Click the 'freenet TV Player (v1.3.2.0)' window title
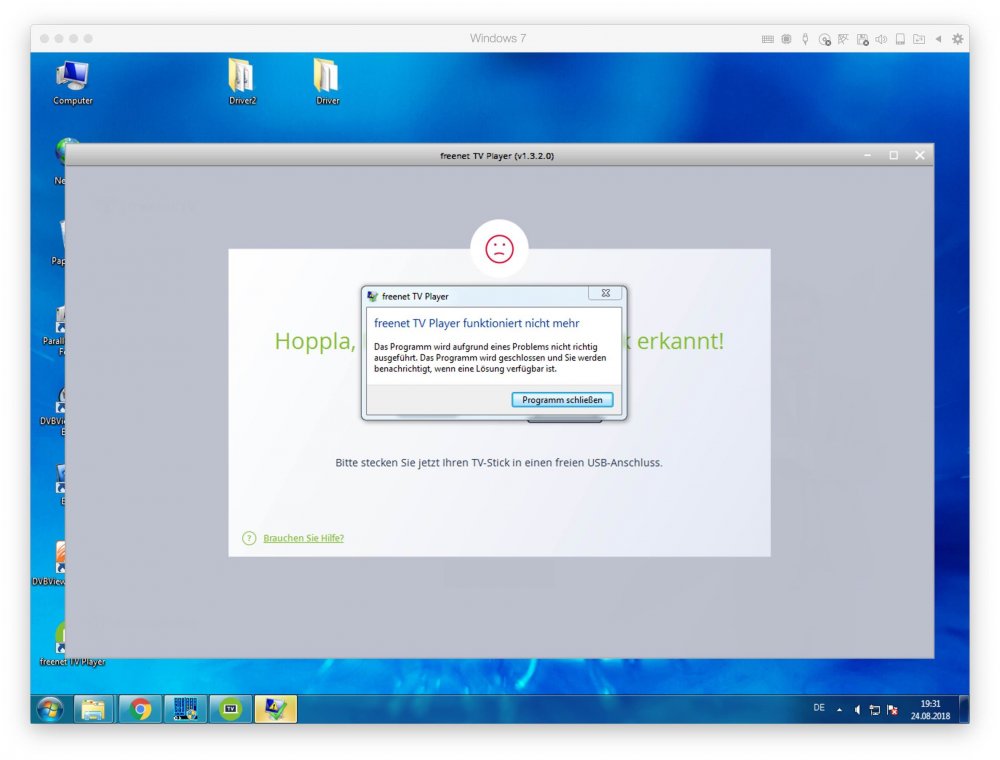The width and height of the screenshot is (1000, 760). (497, 156)
